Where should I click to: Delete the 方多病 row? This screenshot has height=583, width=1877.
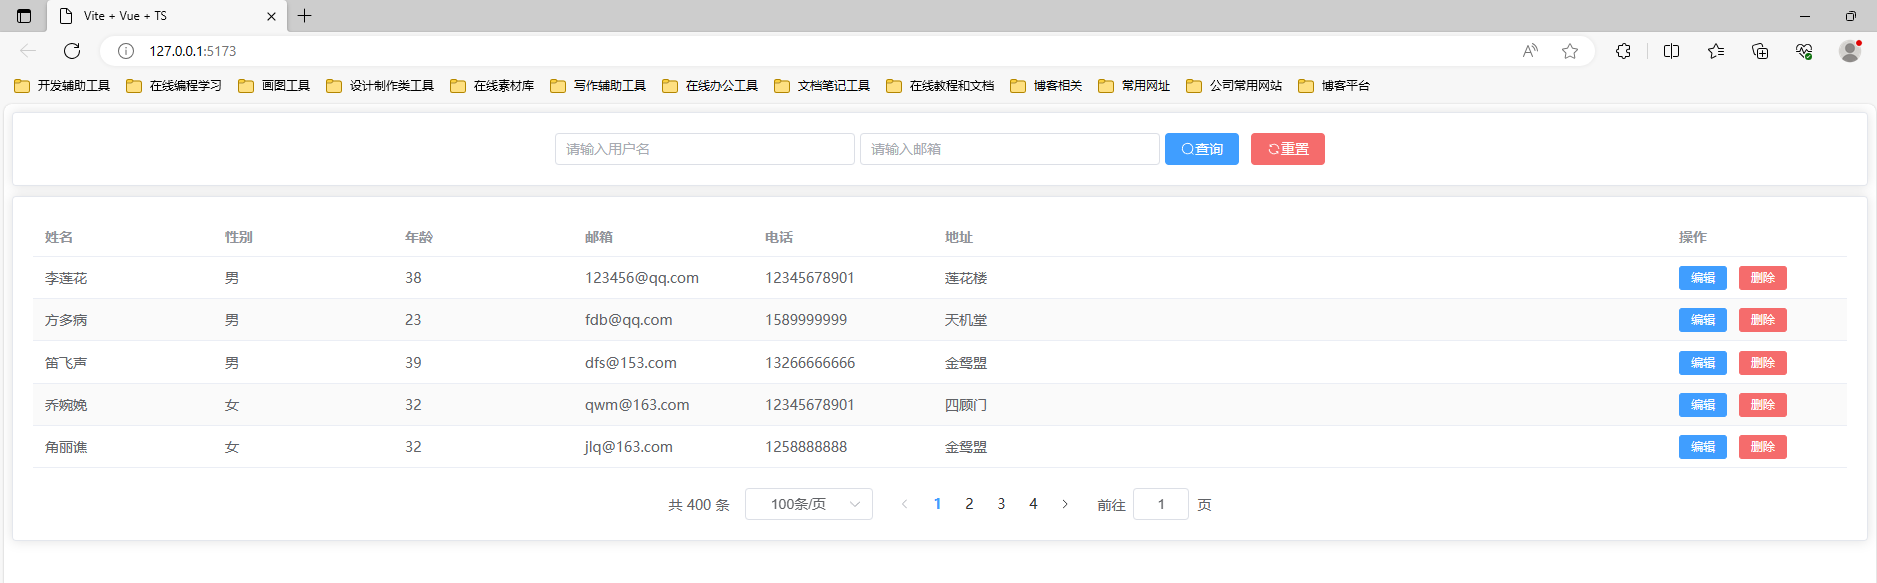(x=1763, y=320)
